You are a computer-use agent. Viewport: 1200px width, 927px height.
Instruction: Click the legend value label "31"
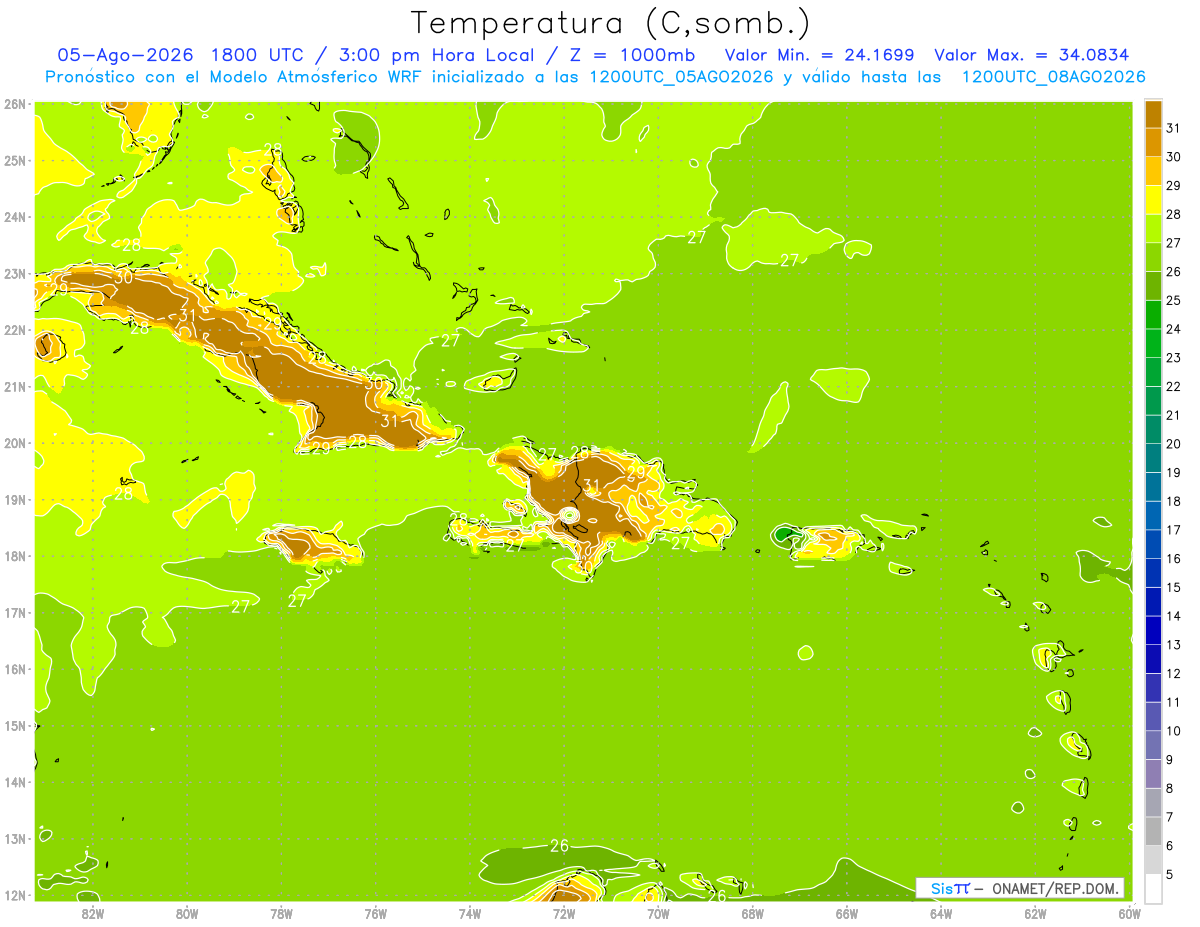click(x=1174, y=128)
